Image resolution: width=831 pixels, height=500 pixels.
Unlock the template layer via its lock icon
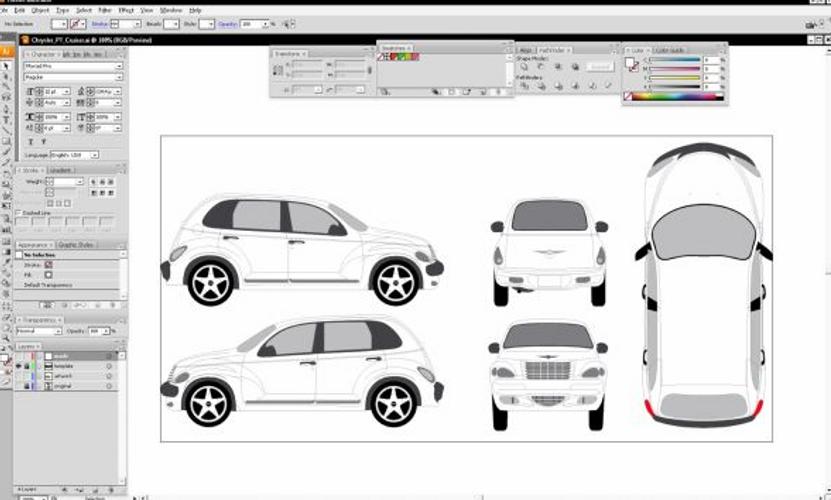[26, 366]
